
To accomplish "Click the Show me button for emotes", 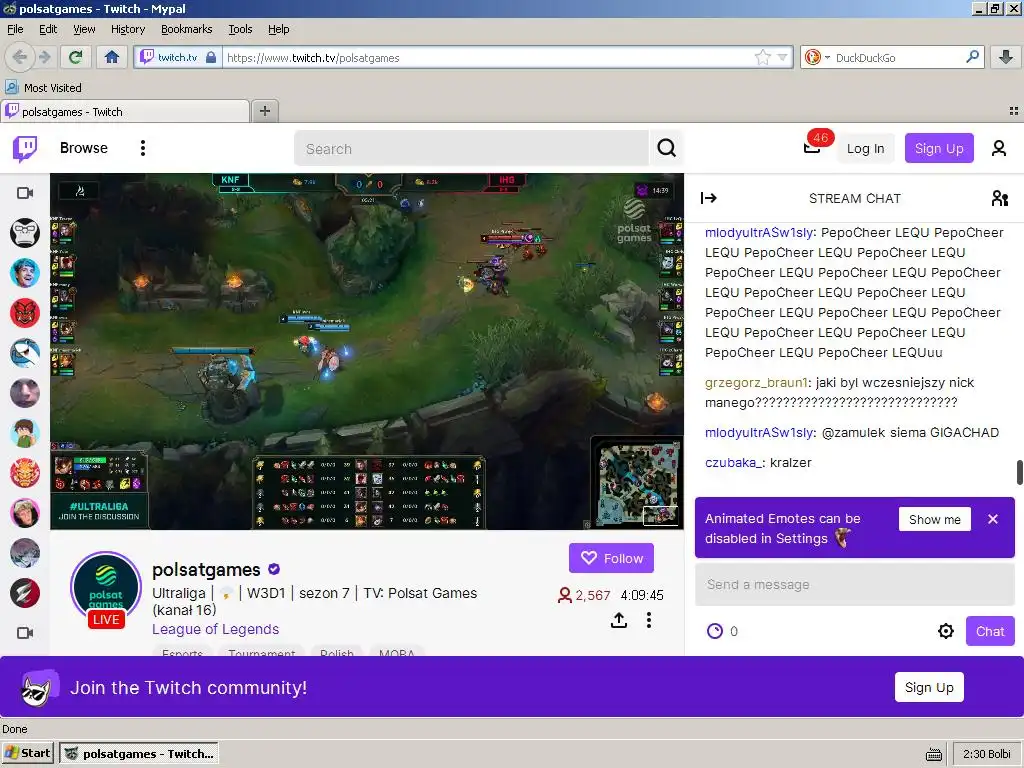I will (935, 519).
